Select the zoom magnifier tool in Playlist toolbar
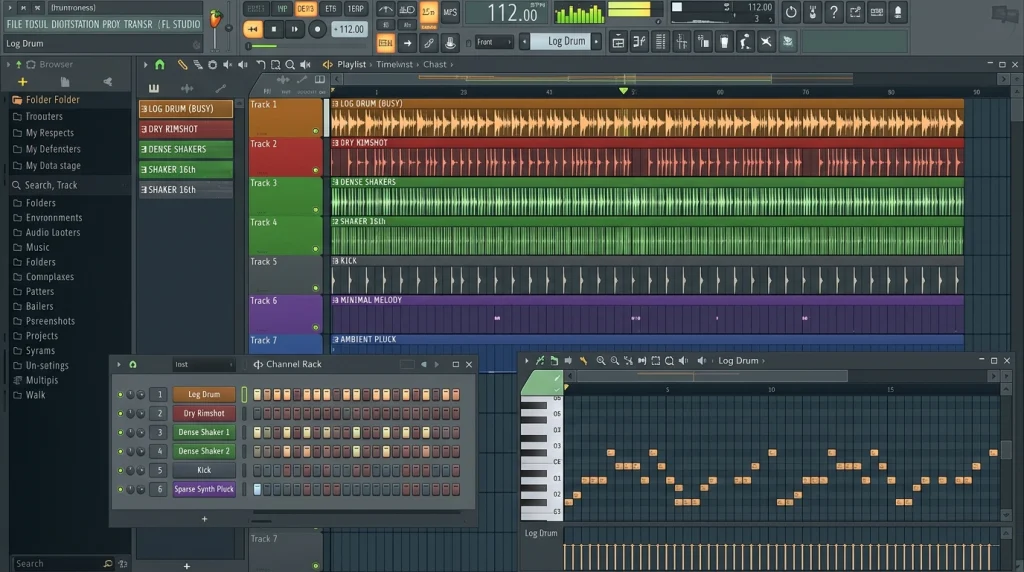The height and width of the screenshot is (572, 1024). point(290,65)
